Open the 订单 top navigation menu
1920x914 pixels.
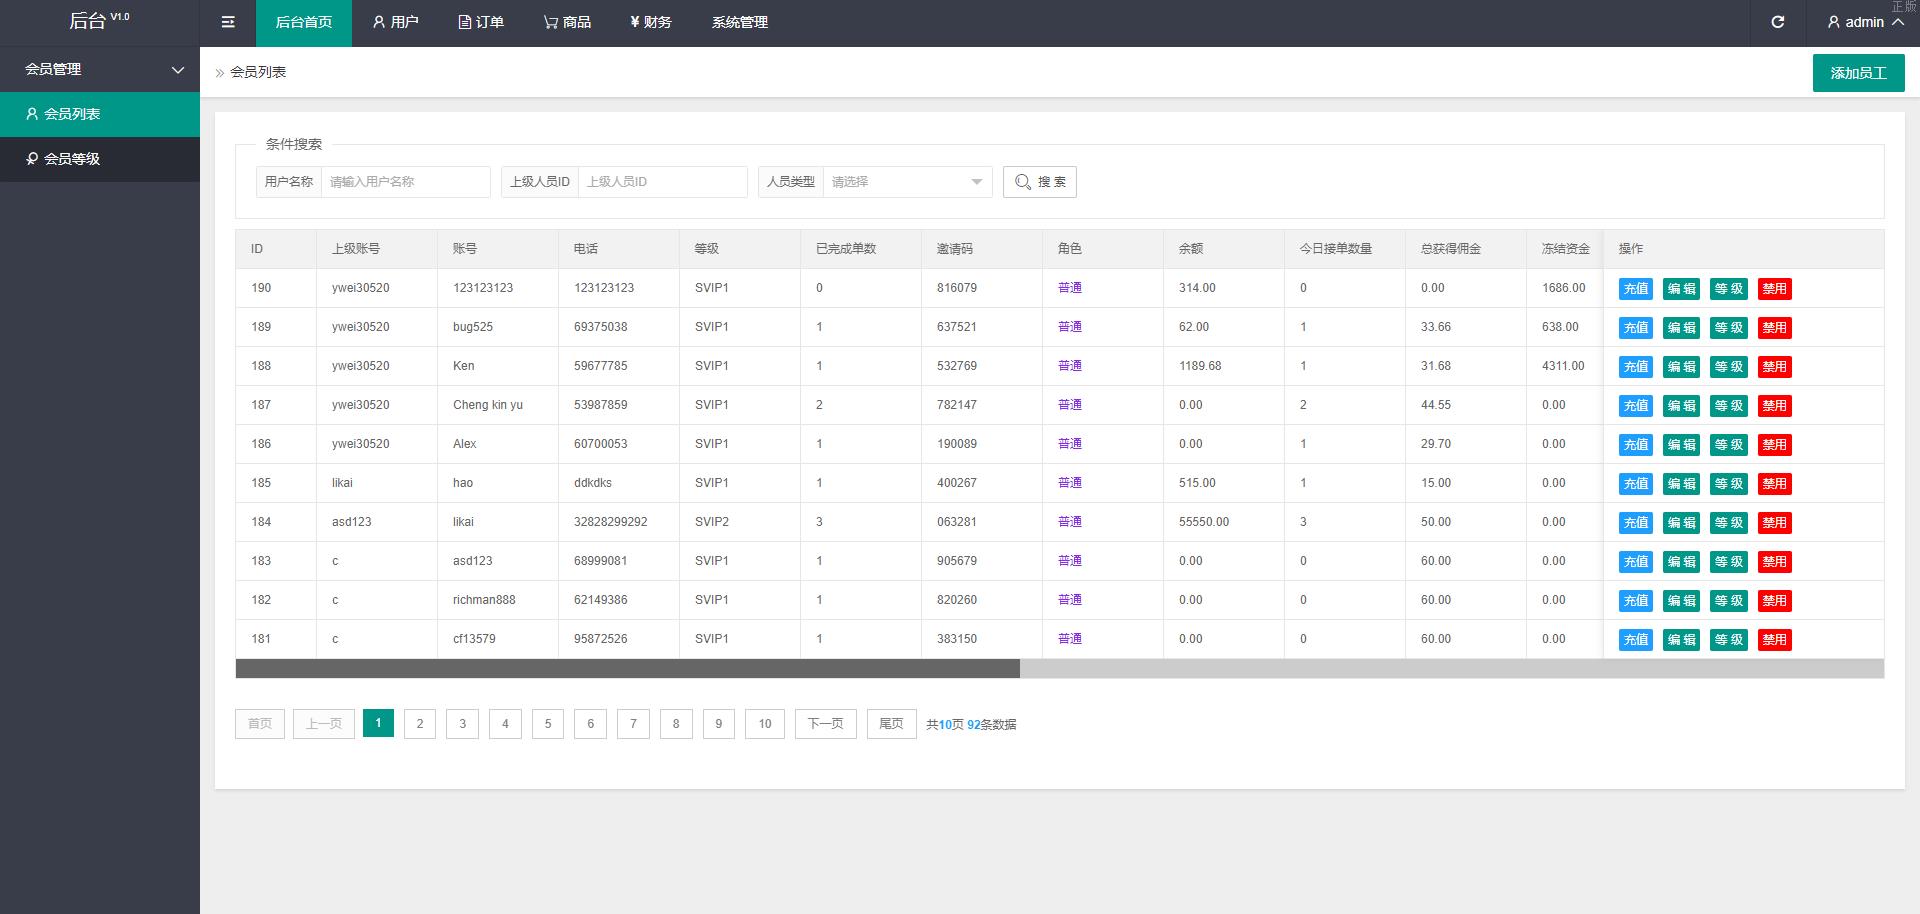[x=481, y=22]
